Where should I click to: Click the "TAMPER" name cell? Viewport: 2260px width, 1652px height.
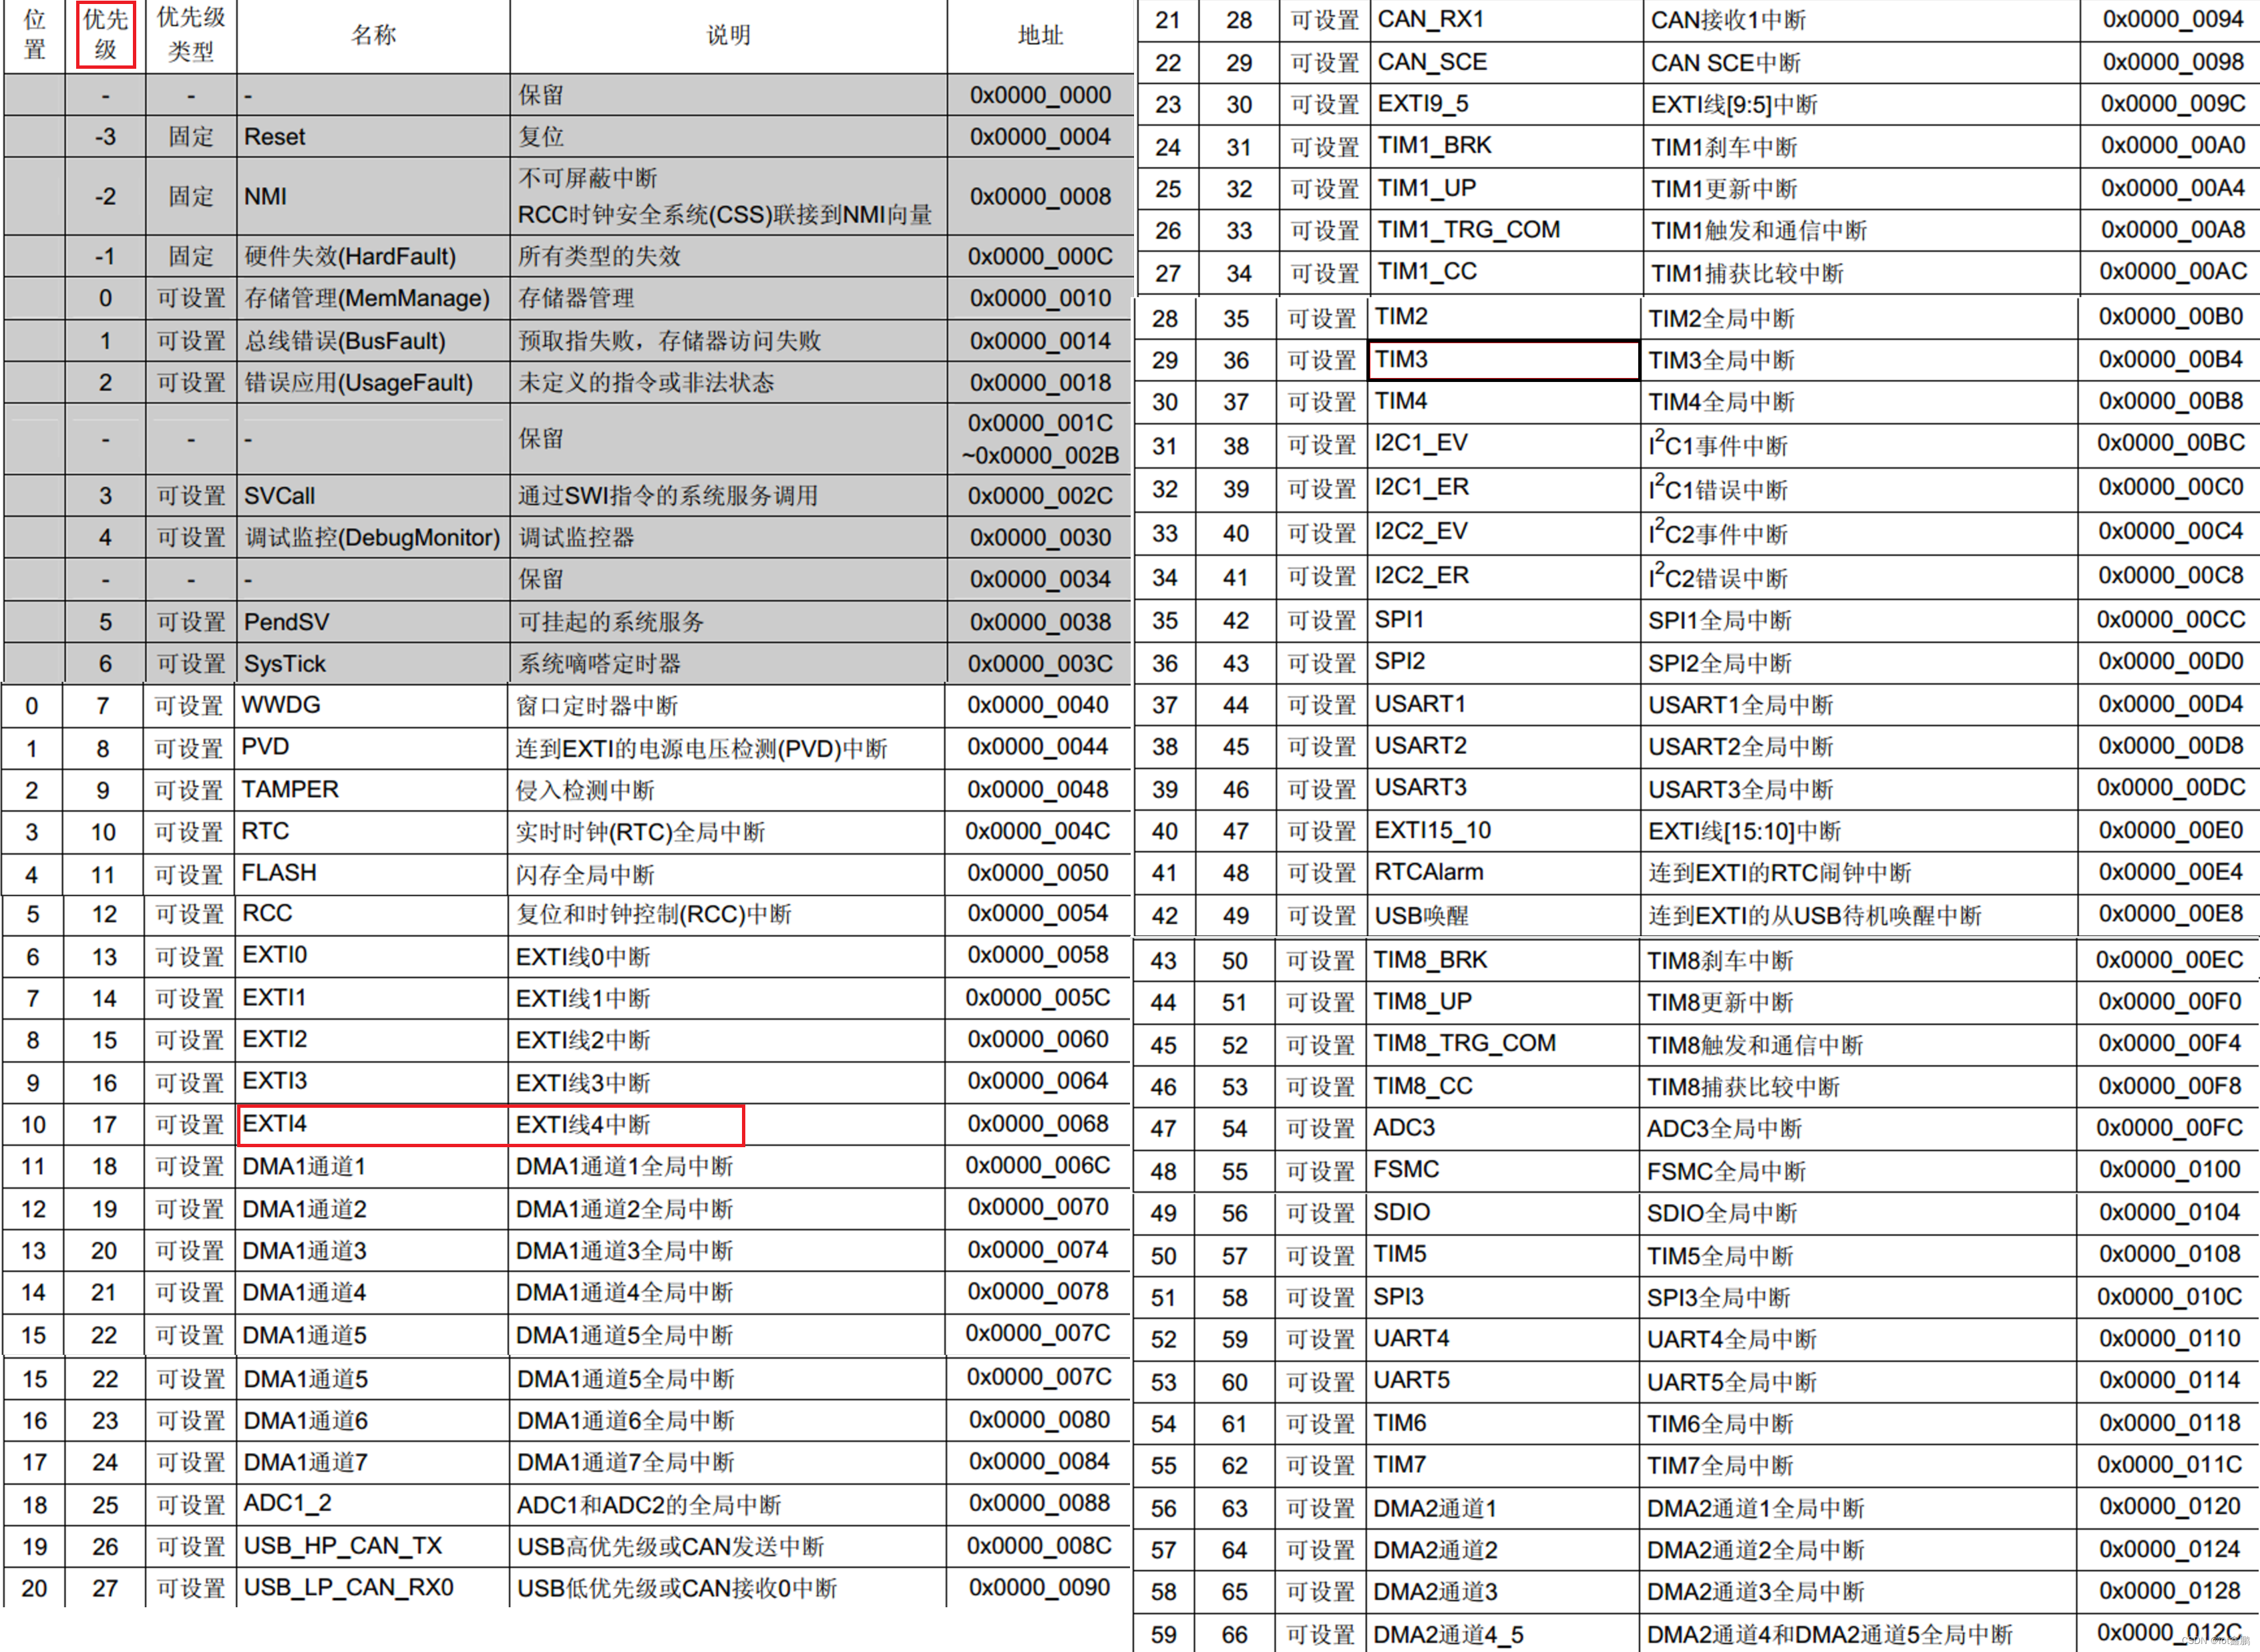pyautogui.click(x=372, y=790)
